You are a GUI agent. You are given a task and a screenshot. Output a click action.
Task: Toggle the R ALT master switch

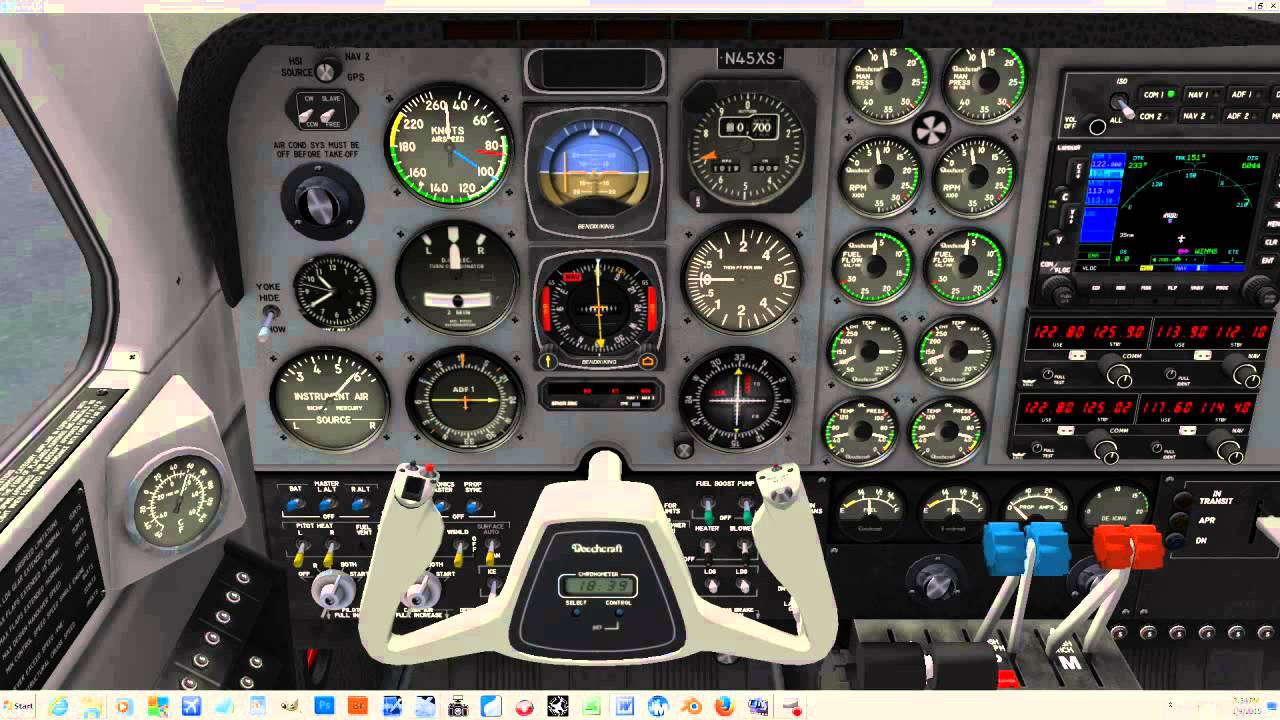point(360,504)
